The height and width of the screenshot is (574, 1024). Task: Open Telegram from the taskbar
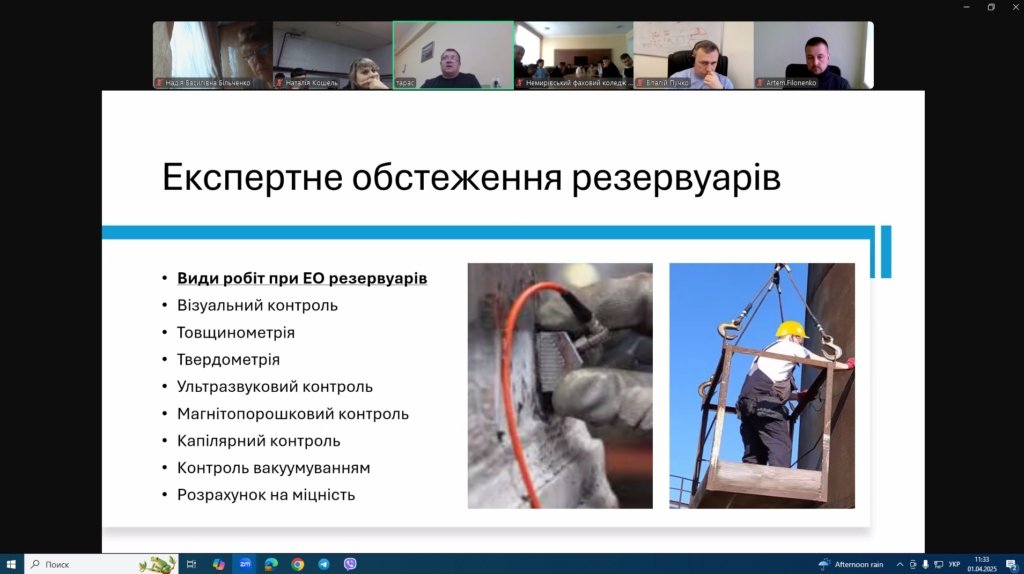point(324,564)
